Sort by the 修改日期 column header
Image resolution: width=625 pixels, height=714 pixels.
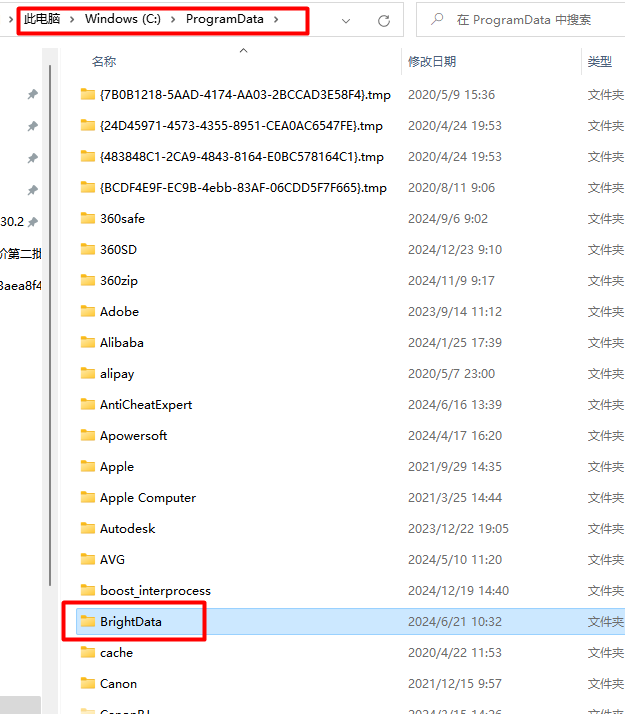click(432, 61)
